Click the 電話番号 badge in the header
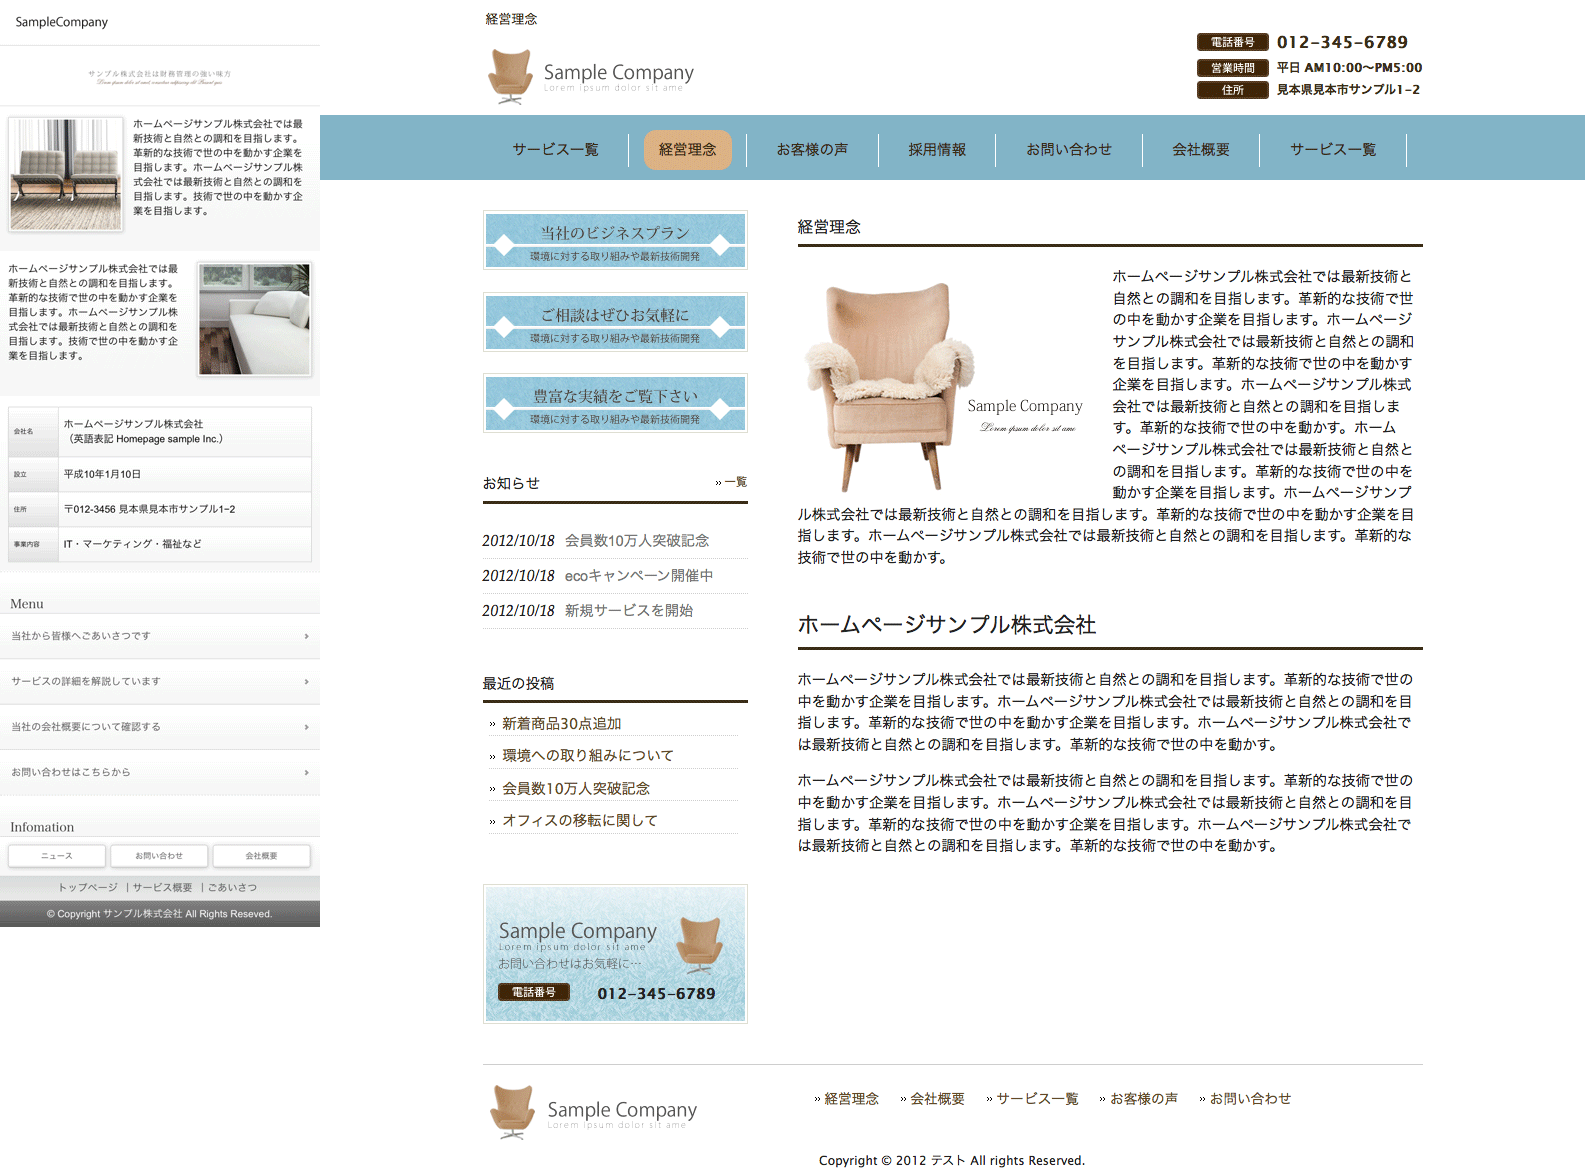 coord(1232,42)
